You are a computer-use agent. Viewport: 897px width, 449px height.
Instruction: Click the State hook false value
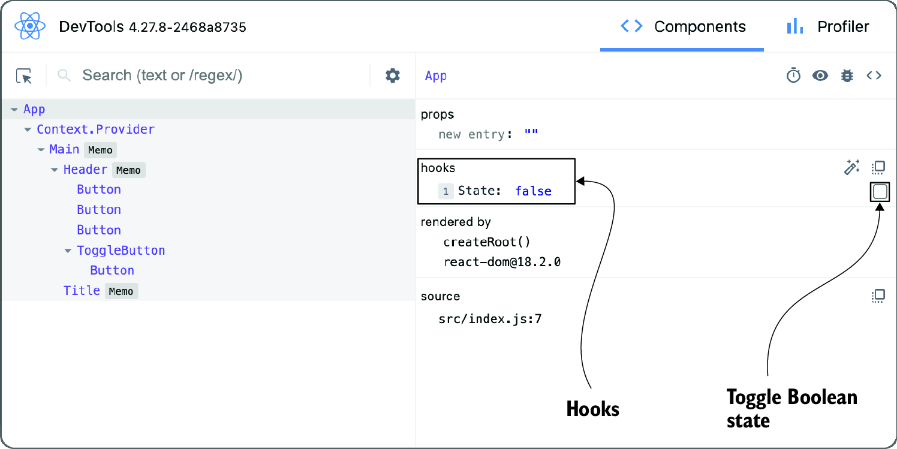click(533, 191)
